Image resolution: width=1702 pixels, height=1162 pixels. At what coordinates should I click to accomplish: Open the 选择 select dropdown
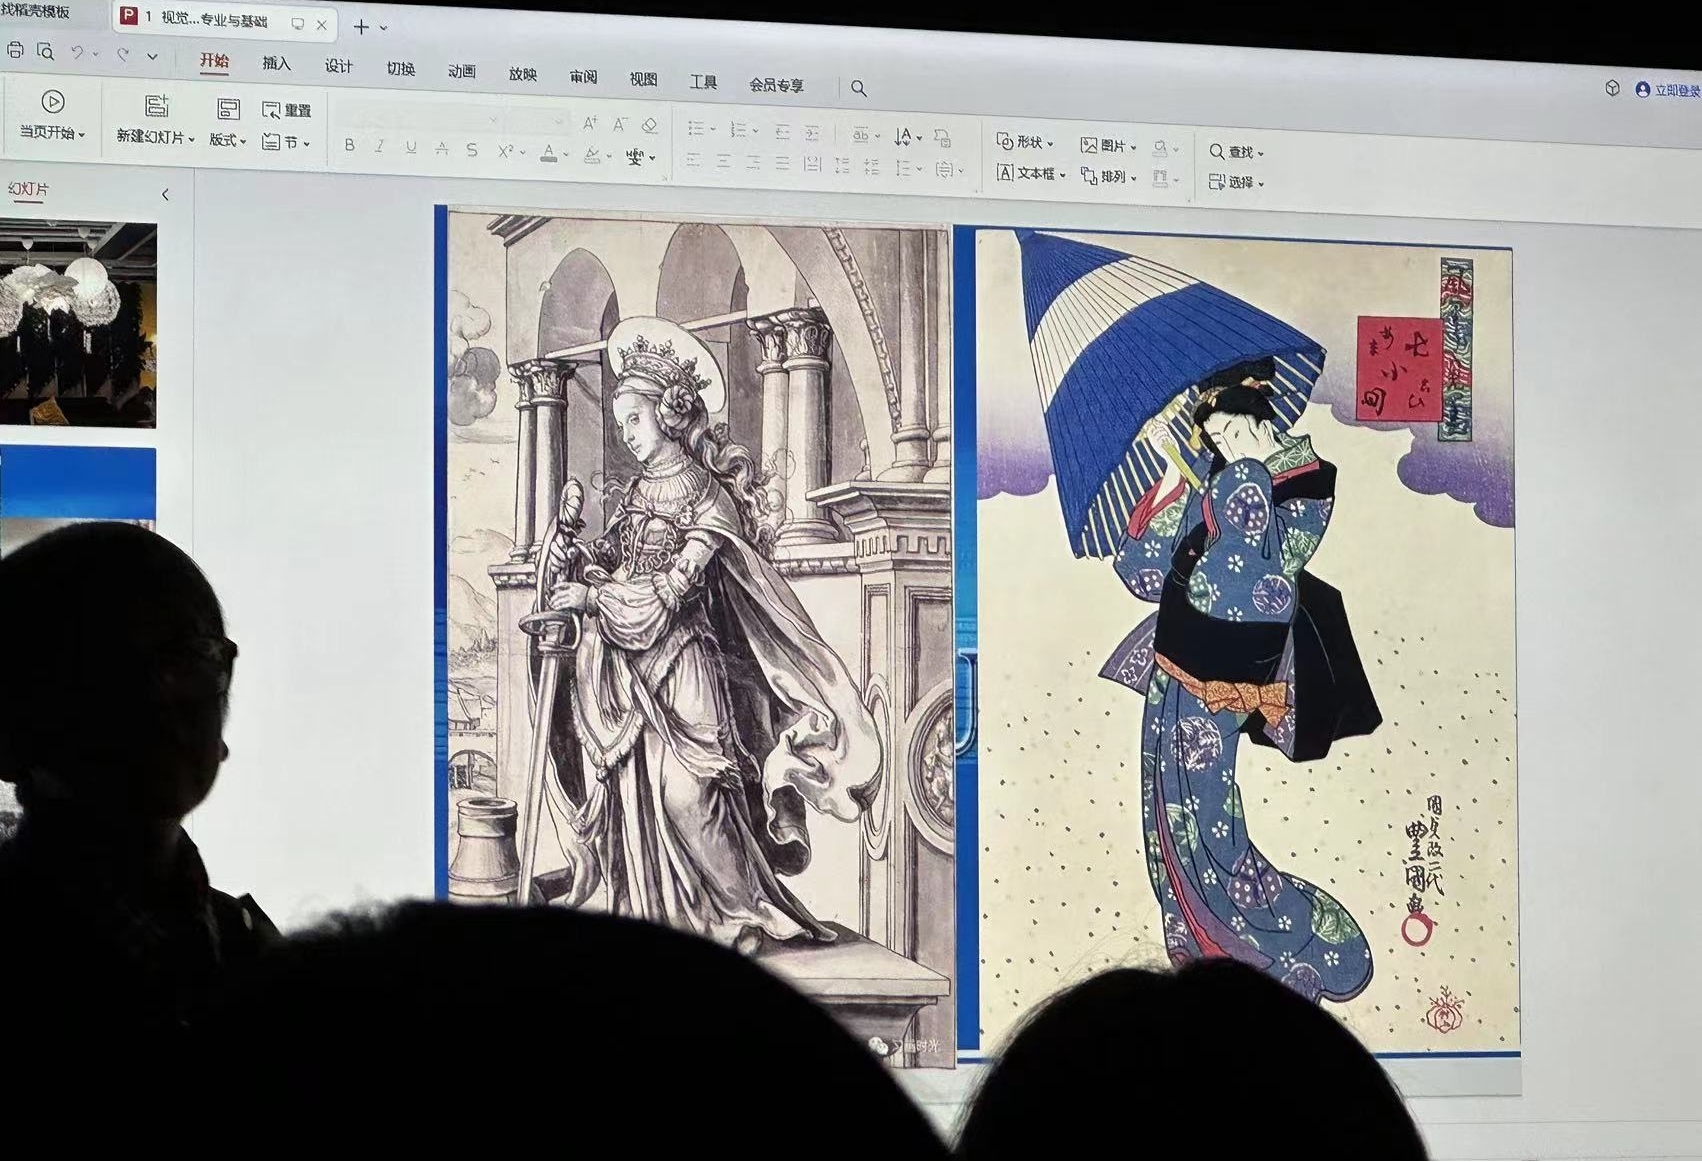1260,183
